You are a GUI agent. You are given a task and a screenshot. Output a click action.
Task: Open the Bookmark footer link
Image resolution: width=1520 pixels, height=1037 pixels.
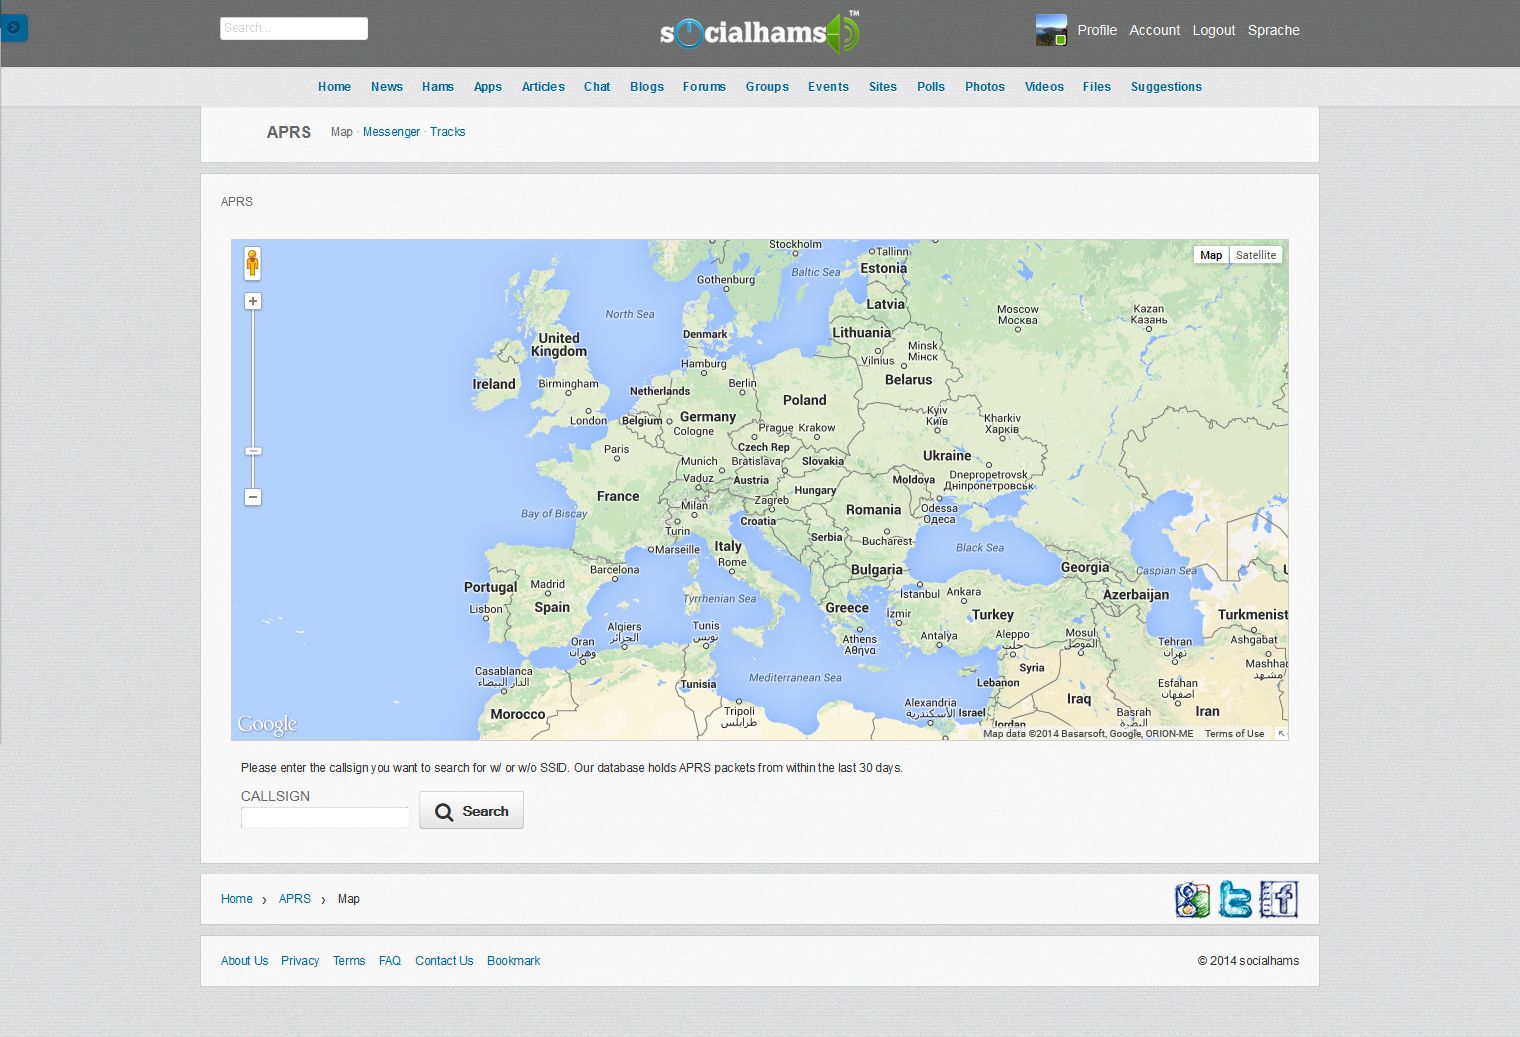[514, 961]
